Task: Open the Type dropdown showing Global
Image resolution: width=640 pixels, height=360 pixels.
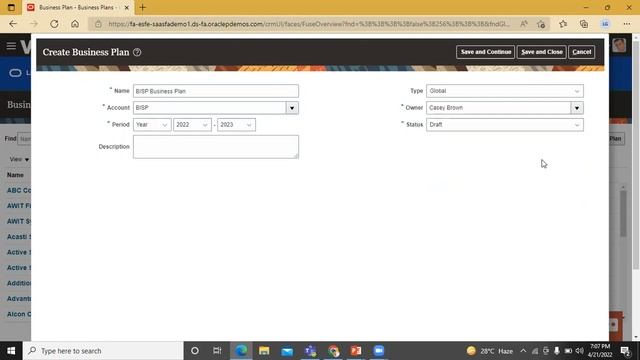Action: (x=505, y=91)
